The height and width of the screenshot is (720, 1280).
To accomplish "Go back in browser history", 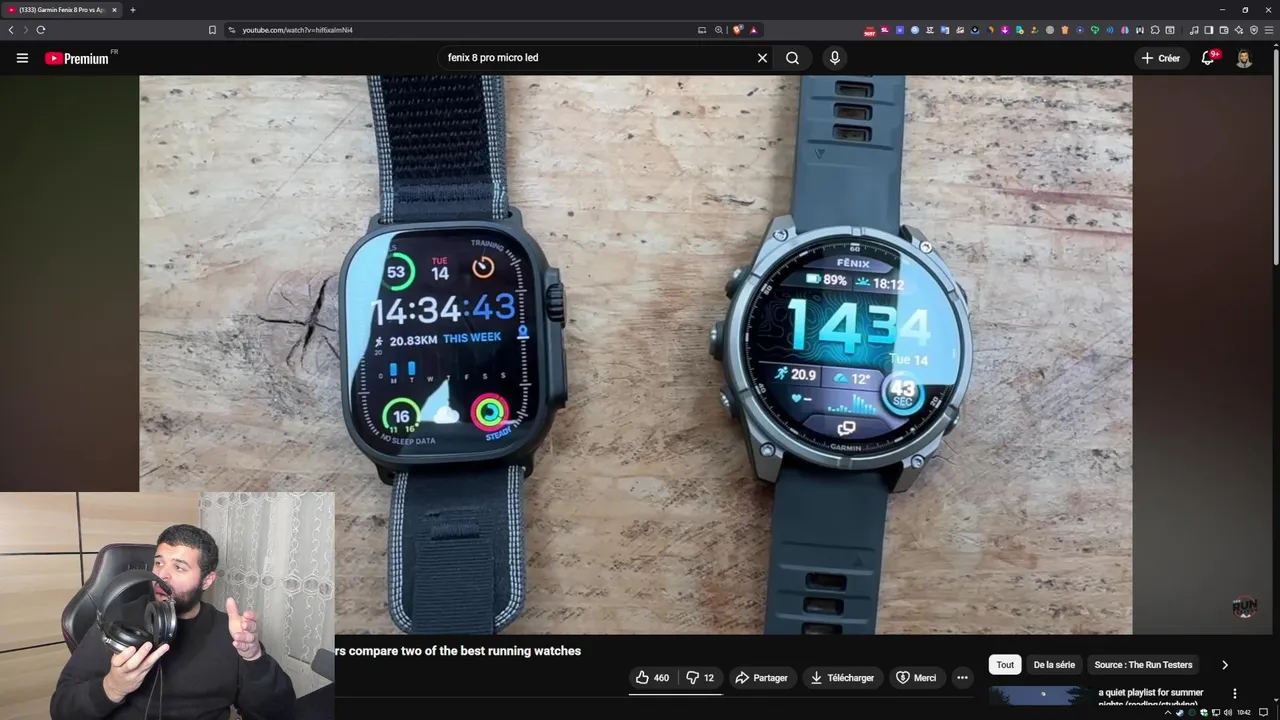I will (x=11, y=30).
